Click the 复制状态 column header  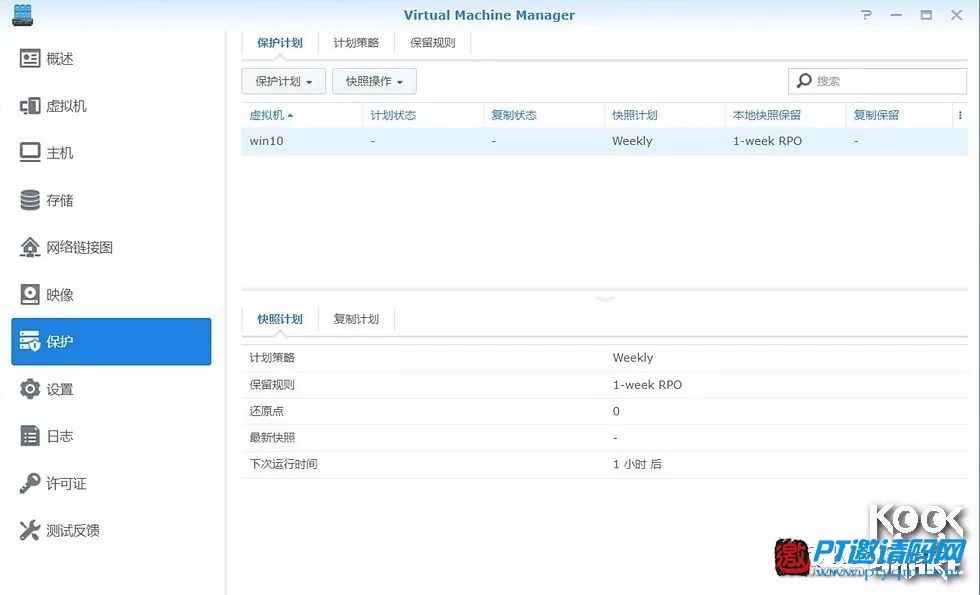tap(514, 115)
